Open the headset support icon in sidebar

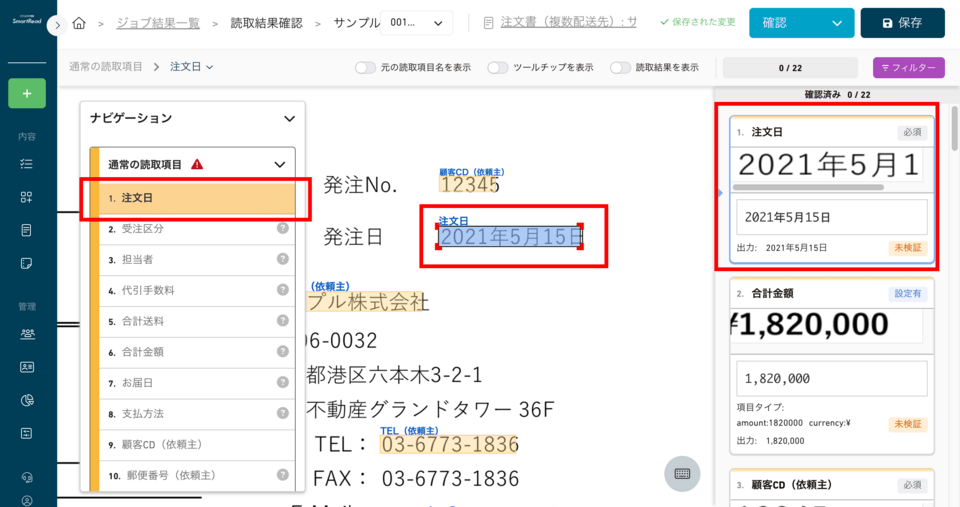(27, 477)
